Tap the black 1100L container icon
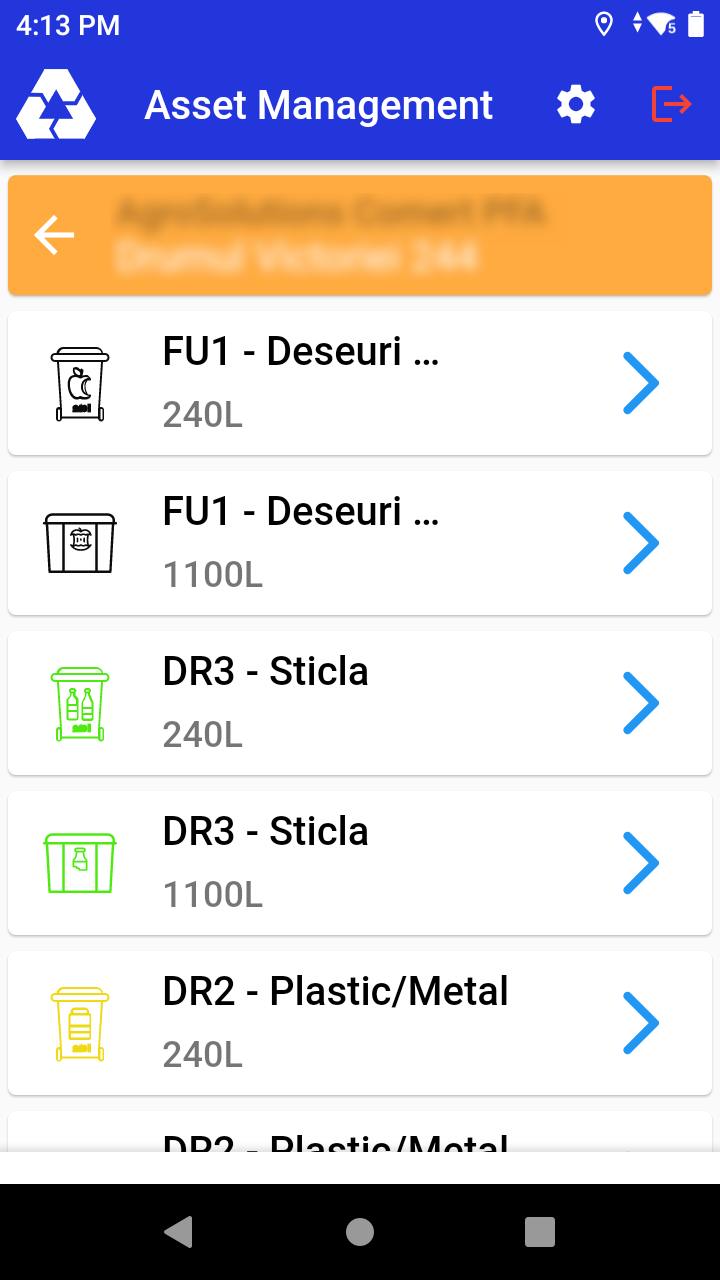Screen dimensions: 720x1280 (80, 543)
